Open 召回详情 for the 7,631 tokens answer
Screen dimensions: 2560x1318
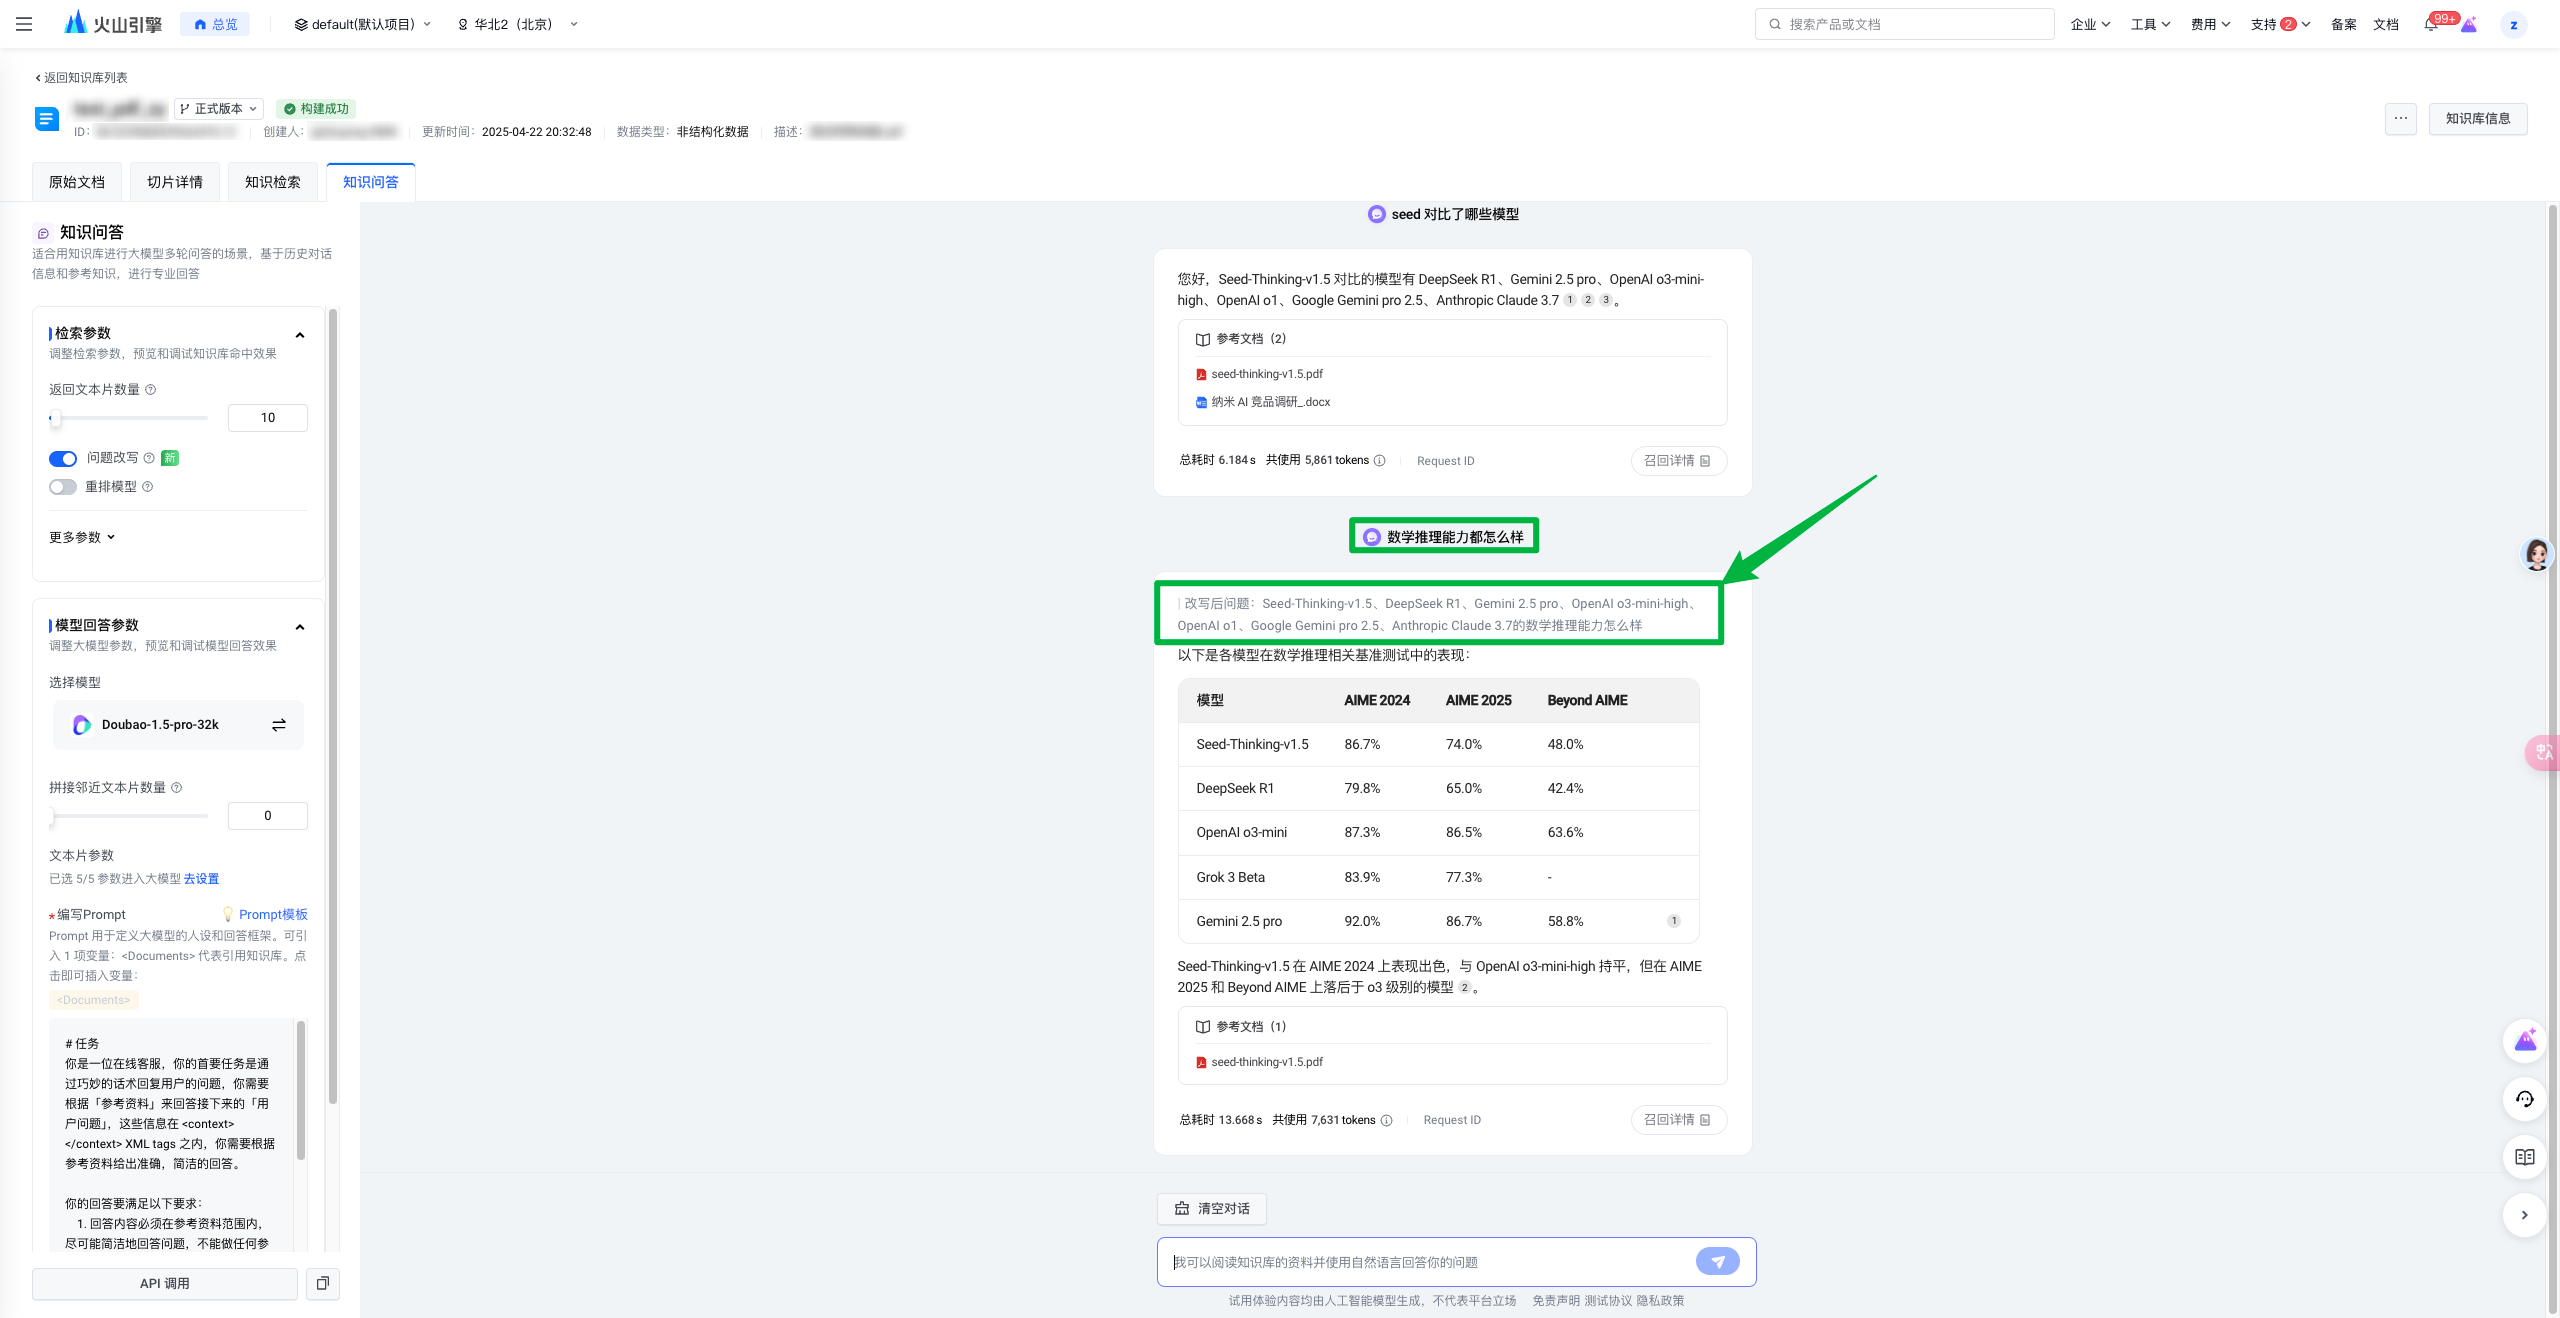click(x=1678, y=1120)
